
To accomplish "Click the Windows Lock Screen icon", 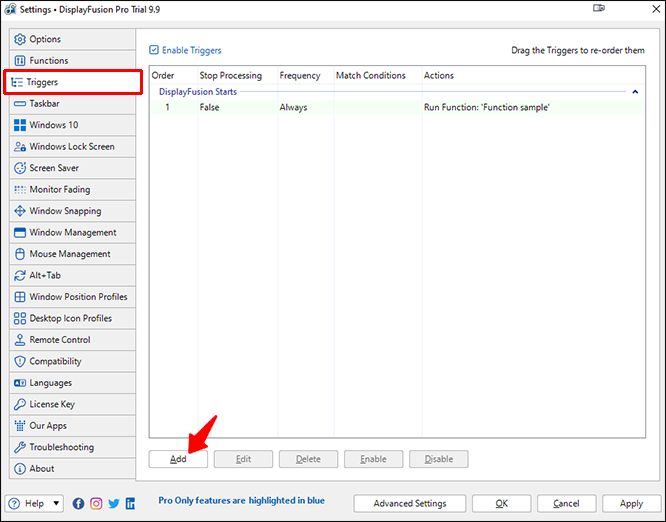I will 20,147.
